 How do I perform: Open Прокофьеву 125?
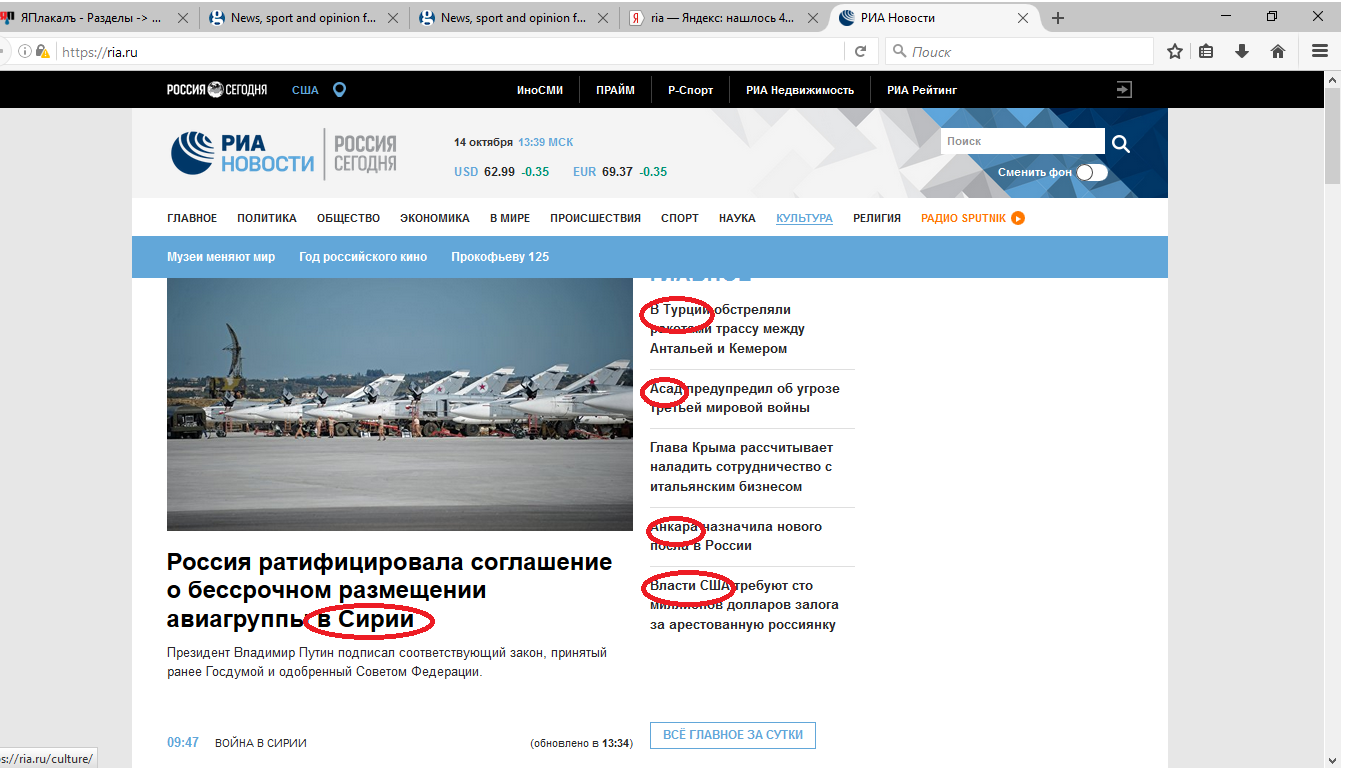(x=500, y=257)
